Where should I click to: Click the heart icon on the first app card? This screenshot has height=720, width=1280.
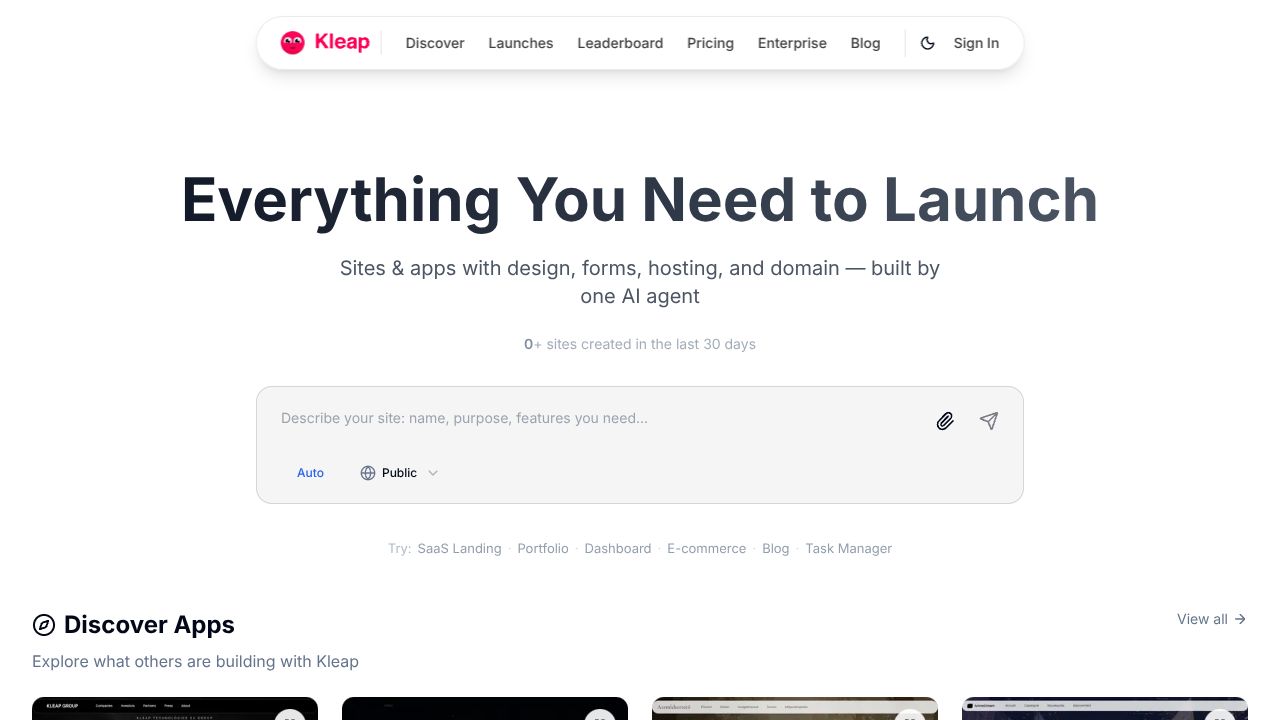click(291, 719)
